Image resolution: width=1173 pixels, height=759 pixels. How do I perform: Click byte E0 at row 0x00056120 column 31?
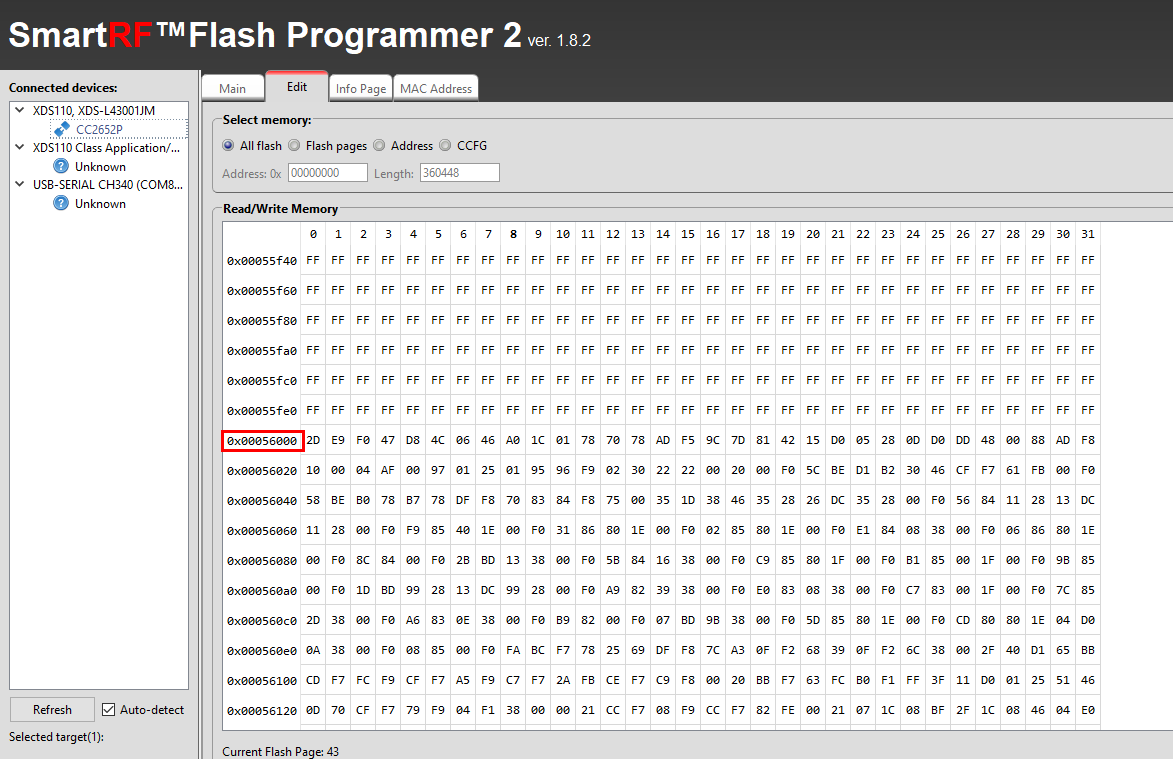(1088, 710)
